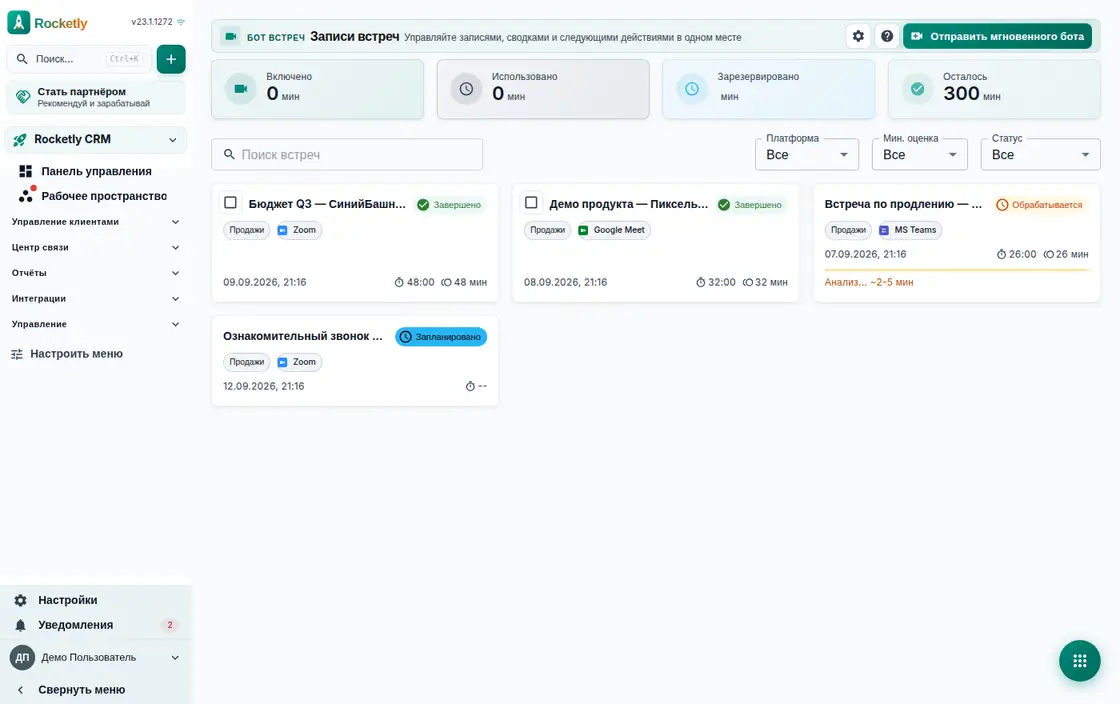Tick checkbox on Демо продукта meeting card

click(x=531, y=203)
